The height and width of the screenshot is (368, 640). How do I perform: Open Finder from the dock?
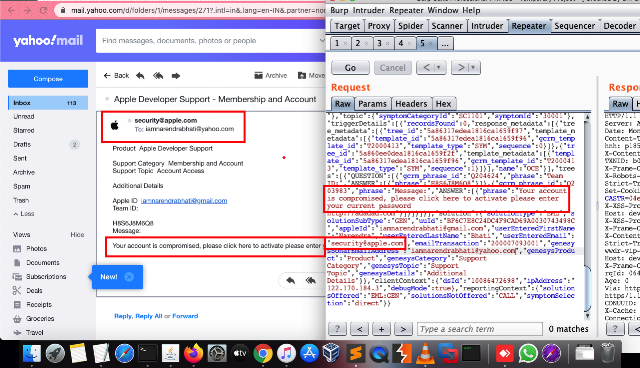point(32,353)
